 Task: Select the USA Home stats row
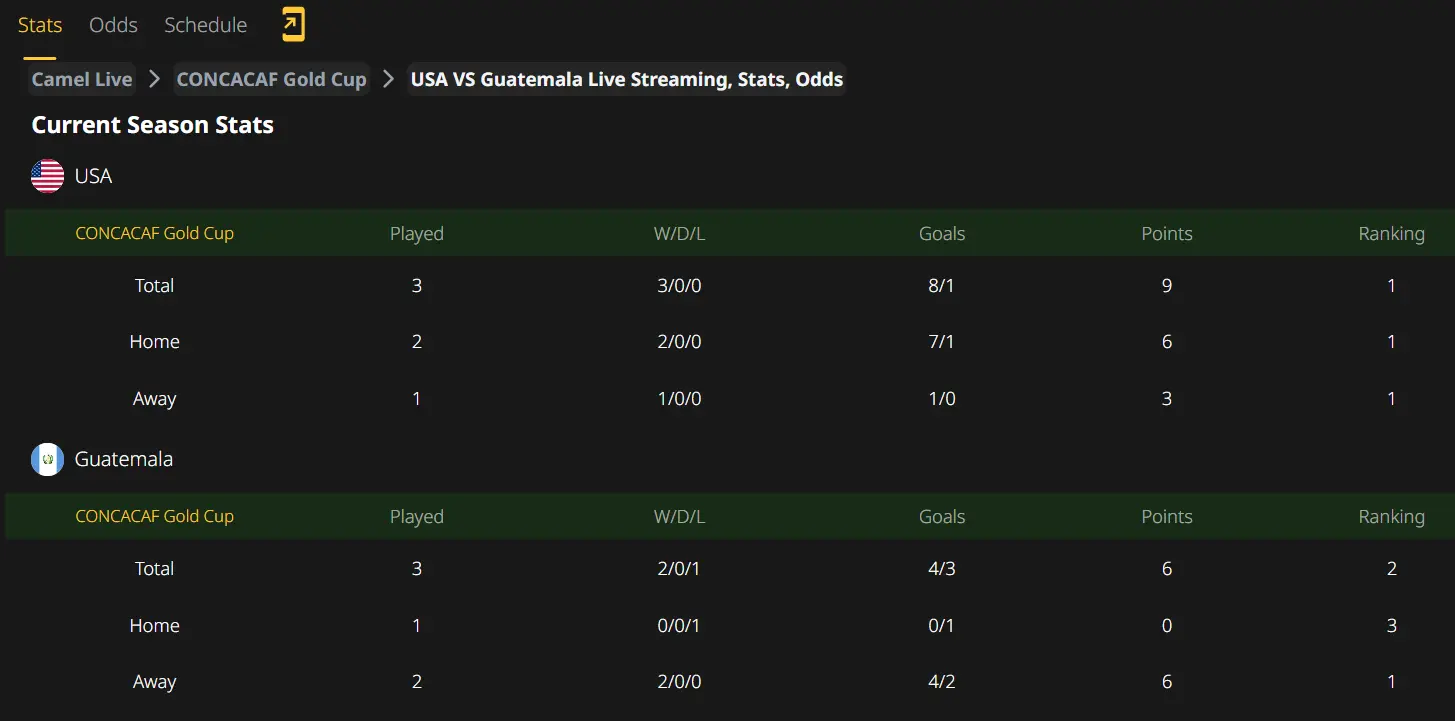(x=727, y=341)
